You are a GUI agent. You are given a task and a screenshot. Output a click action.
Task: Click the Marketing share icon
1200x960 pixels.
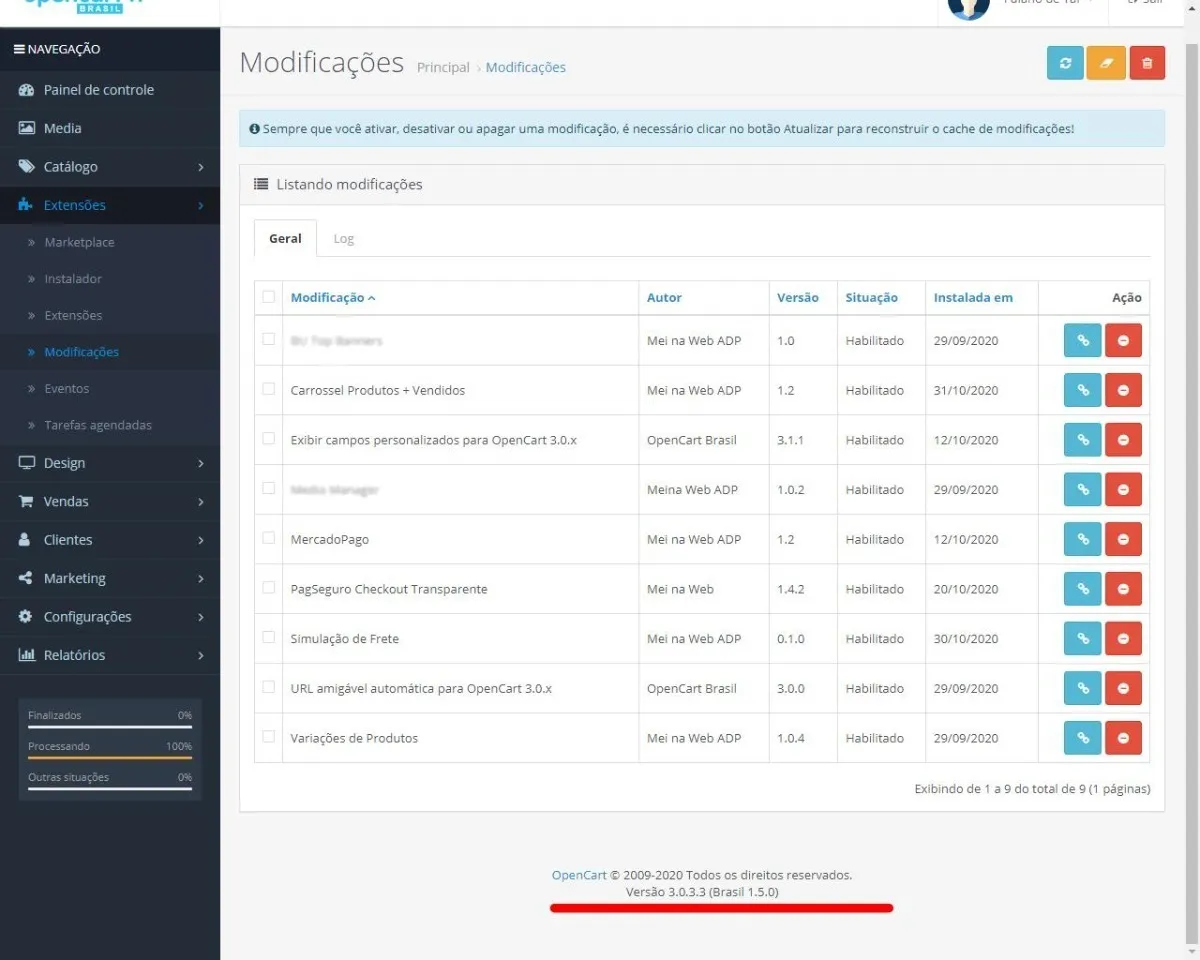[27, 578]
